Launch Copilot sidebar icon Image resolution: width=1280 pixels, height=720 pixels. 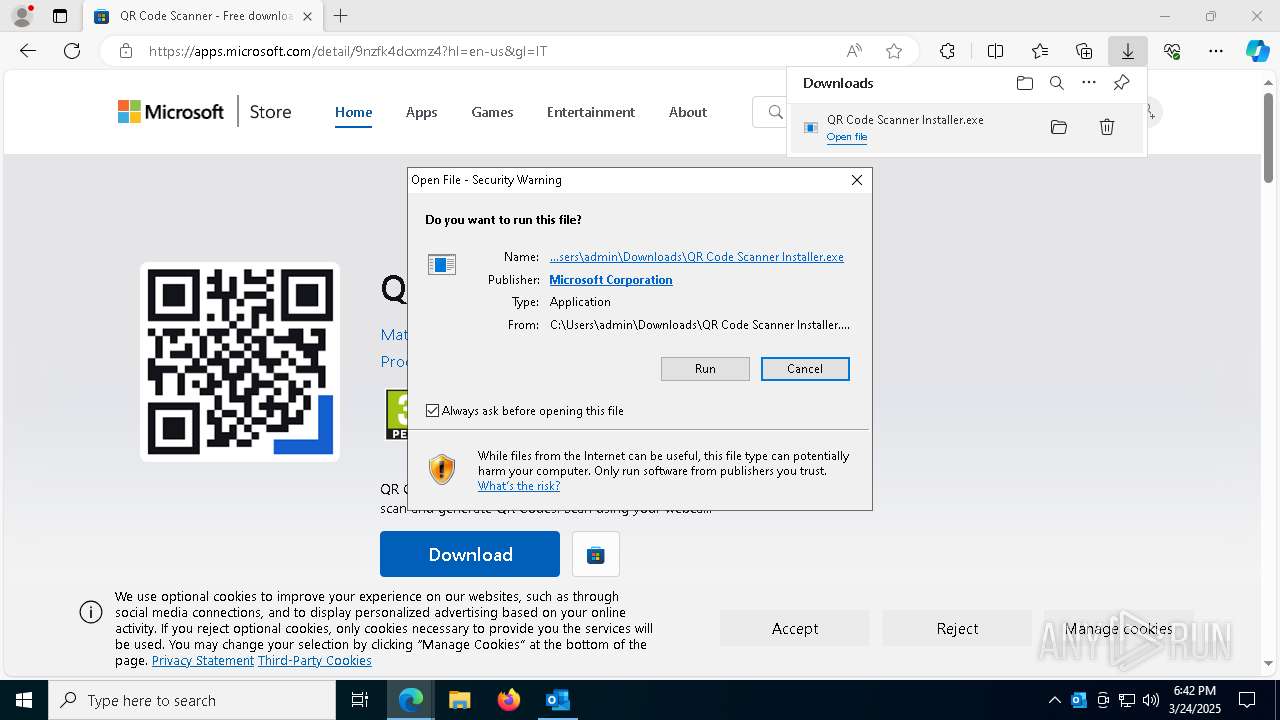1257,51
